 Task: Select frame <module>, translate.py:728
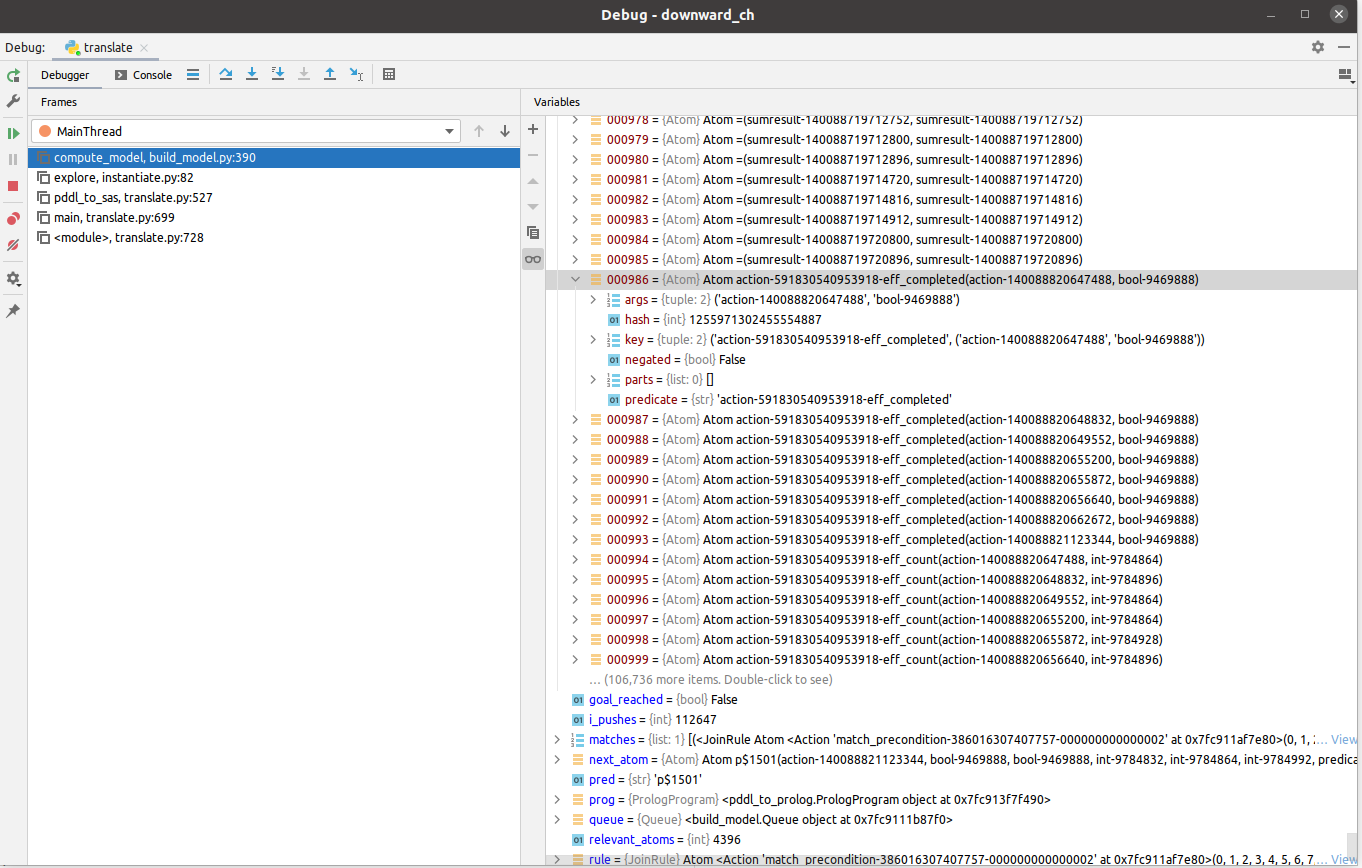[274, 238]
